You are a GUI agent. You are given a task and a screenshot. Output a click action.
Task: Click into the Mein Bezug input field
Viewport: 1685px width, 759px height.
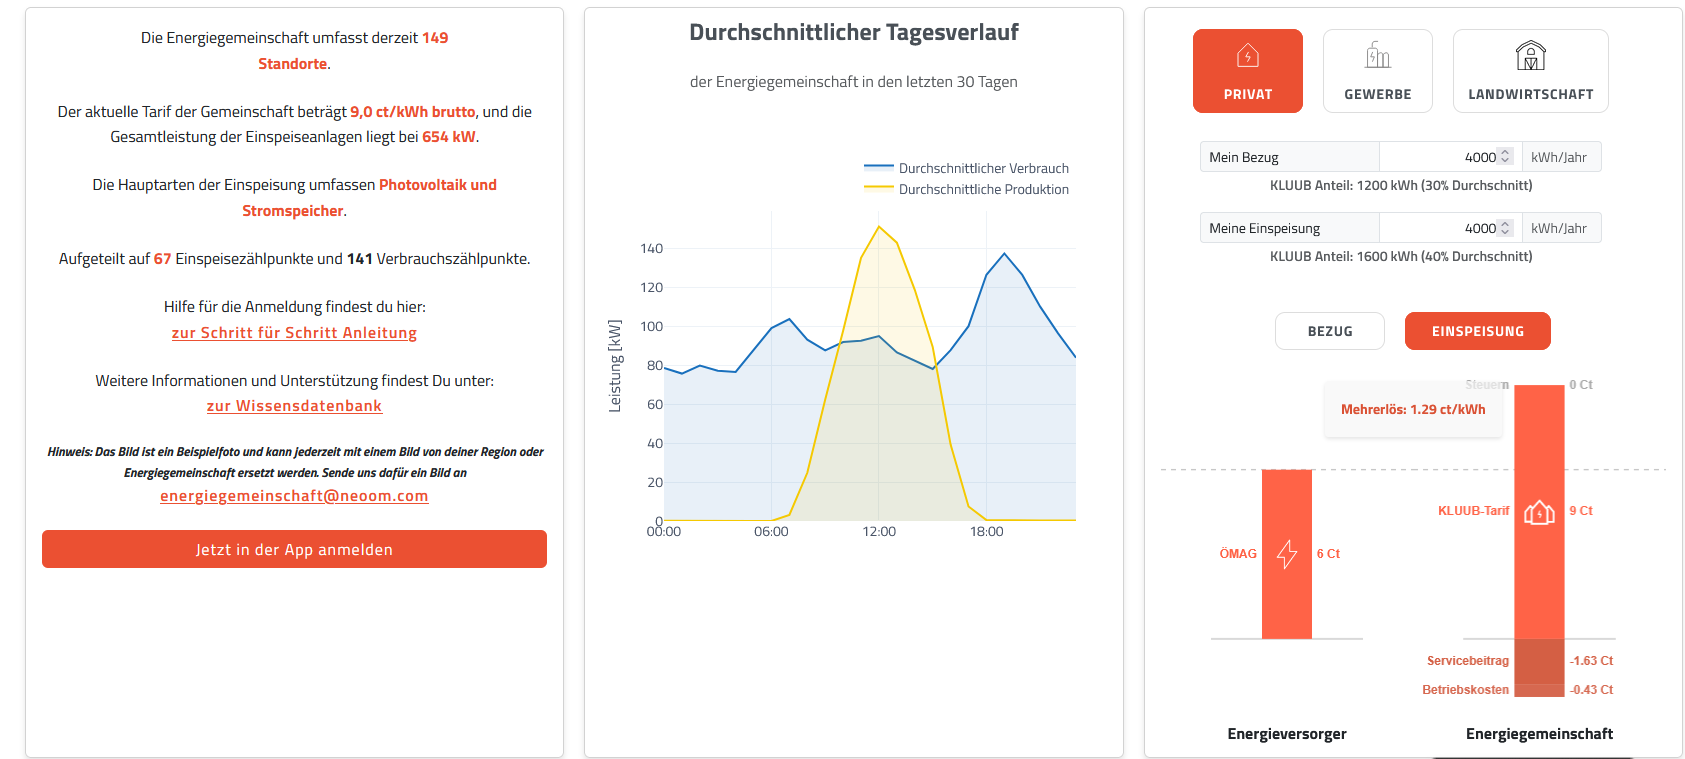[x=1438, y=157]
